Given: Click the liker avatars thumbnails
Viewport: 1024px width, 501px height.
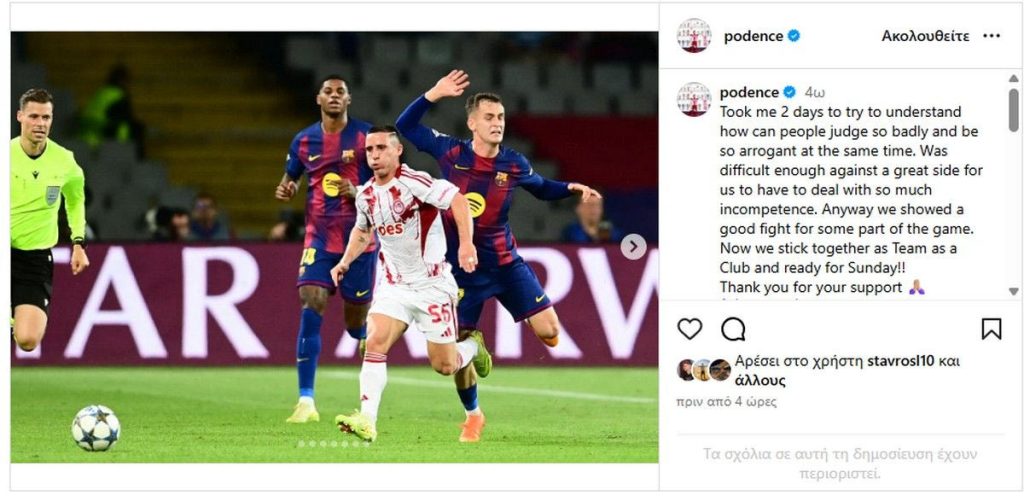Looking at the screenshot, I should point(703,370).
